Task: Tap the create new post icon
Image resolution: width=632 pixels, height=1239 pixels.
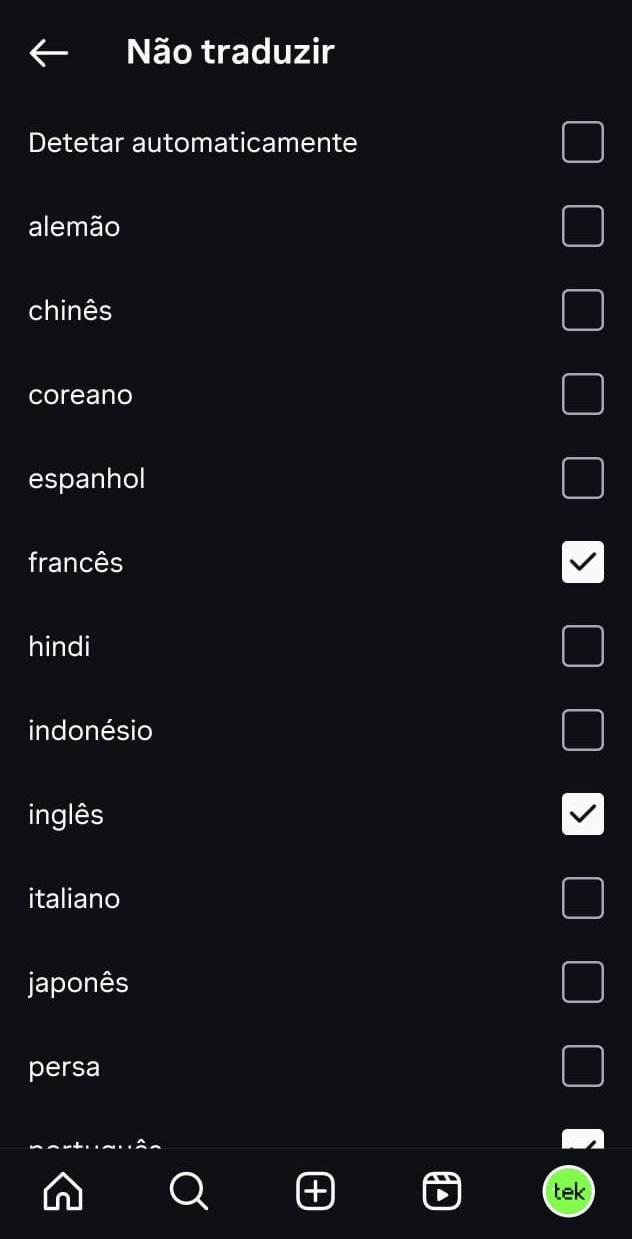Action: click(x=315, y=1191)
